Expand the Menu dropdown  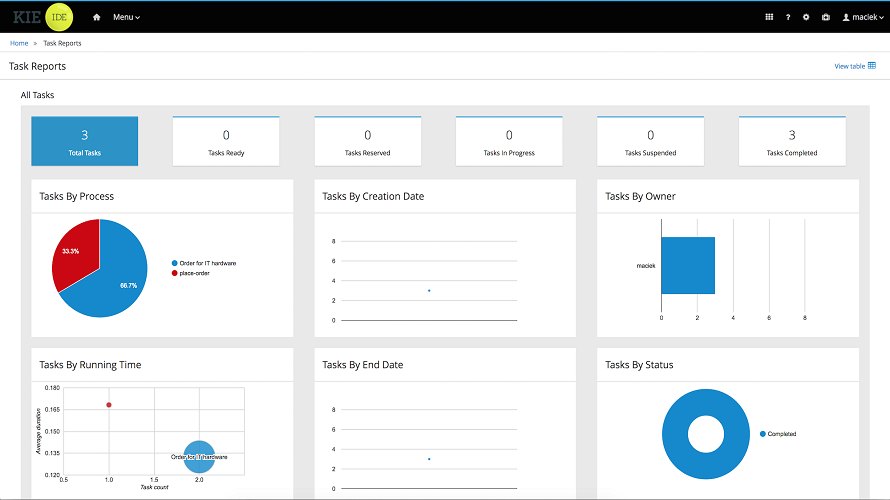click(x=126, y=17)
